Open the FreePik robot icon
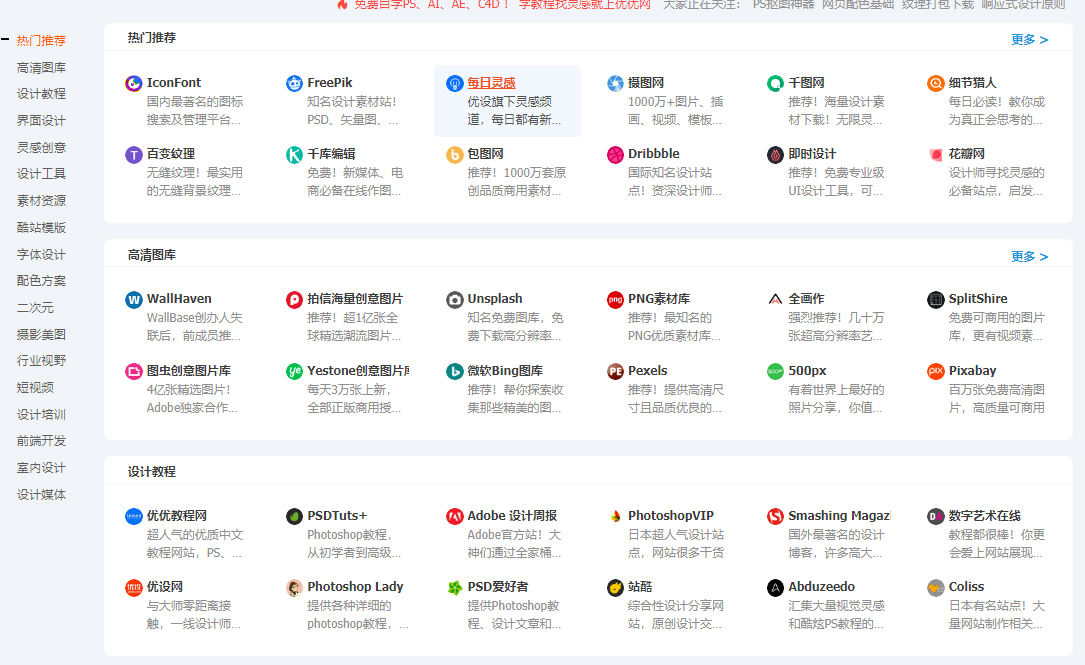1085x665 pixels. coord(294,84)
